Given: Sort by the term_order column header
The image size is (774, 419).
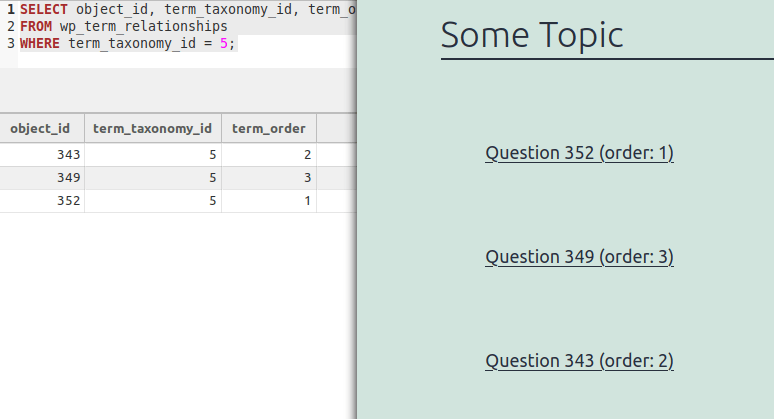Looking at the screenshot, I should pos(269,128).
